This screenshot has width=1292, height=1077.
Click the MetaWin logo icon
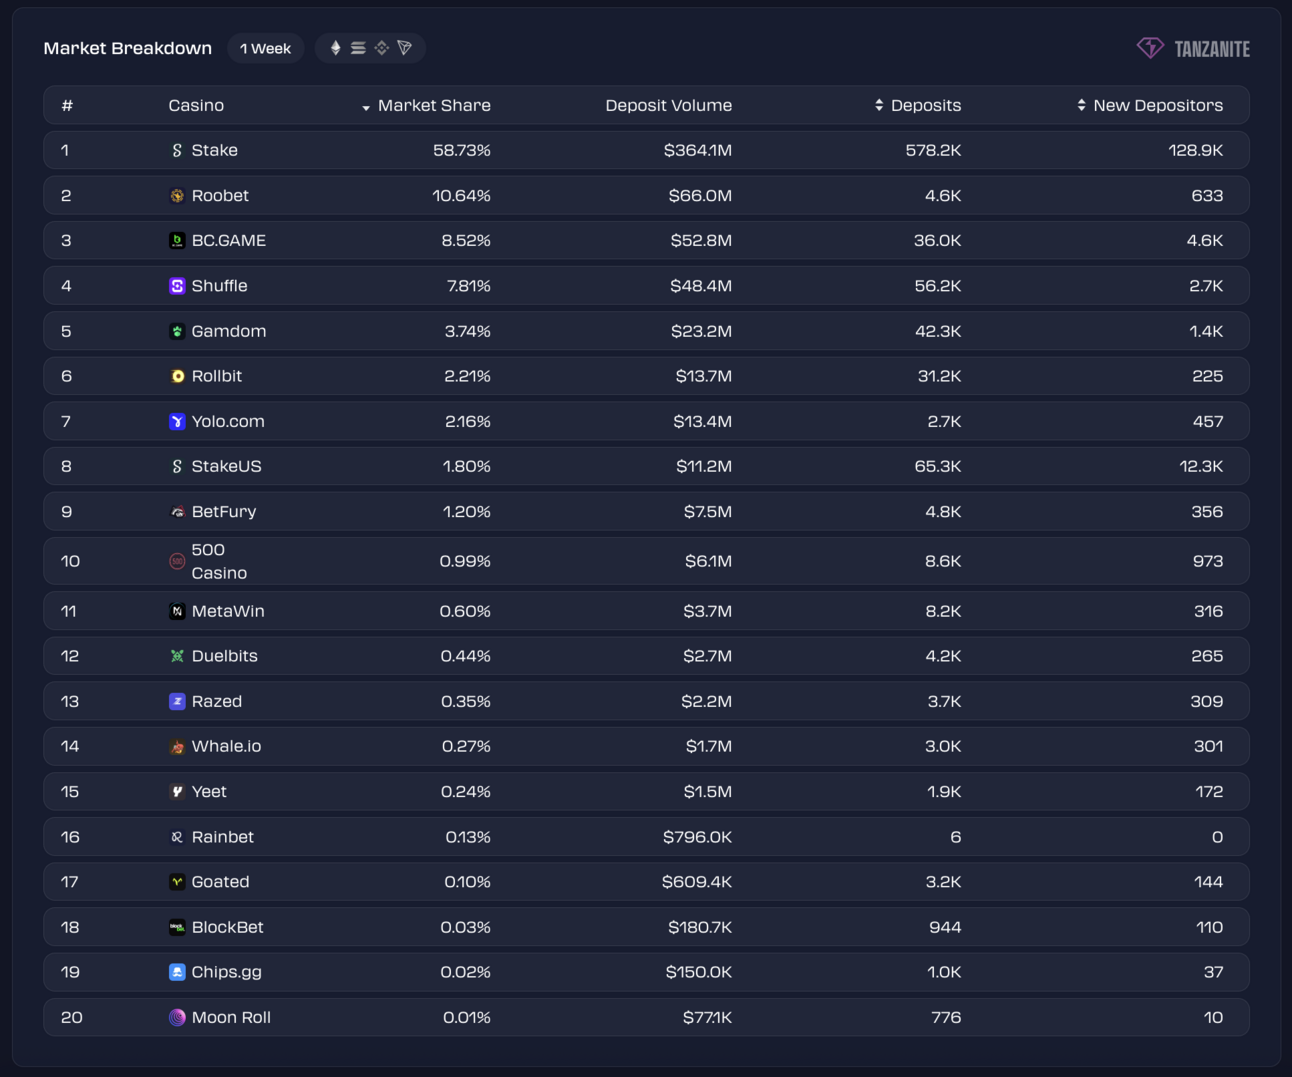pyautogui.click(x=177, y=611)
